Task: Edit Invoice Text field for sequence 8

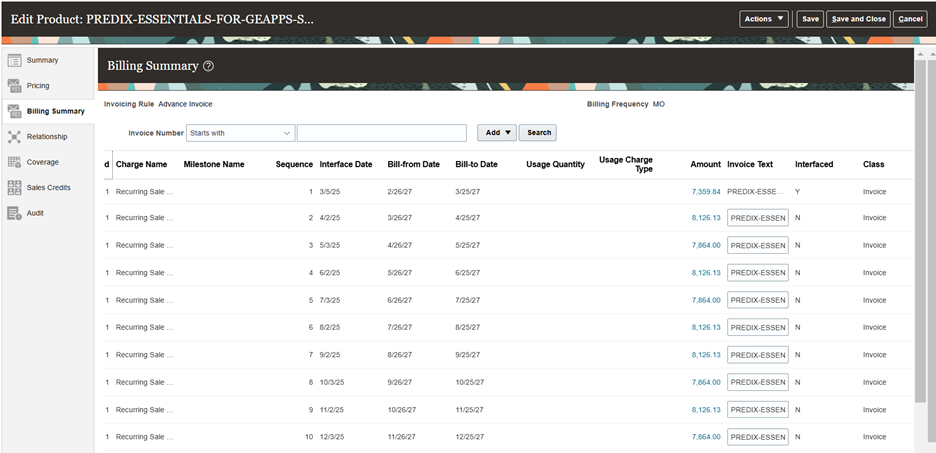Action: click(758, 383)
